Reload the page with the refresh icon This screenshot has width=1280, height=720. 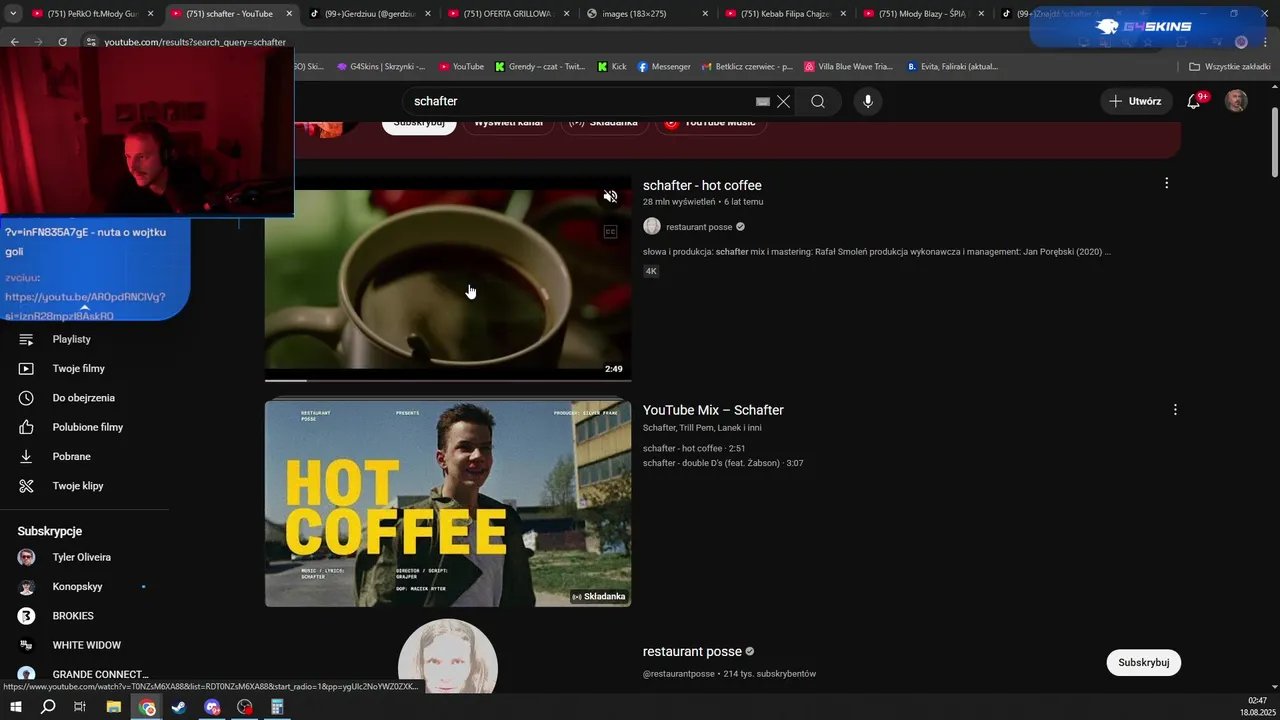coord(63,42)
